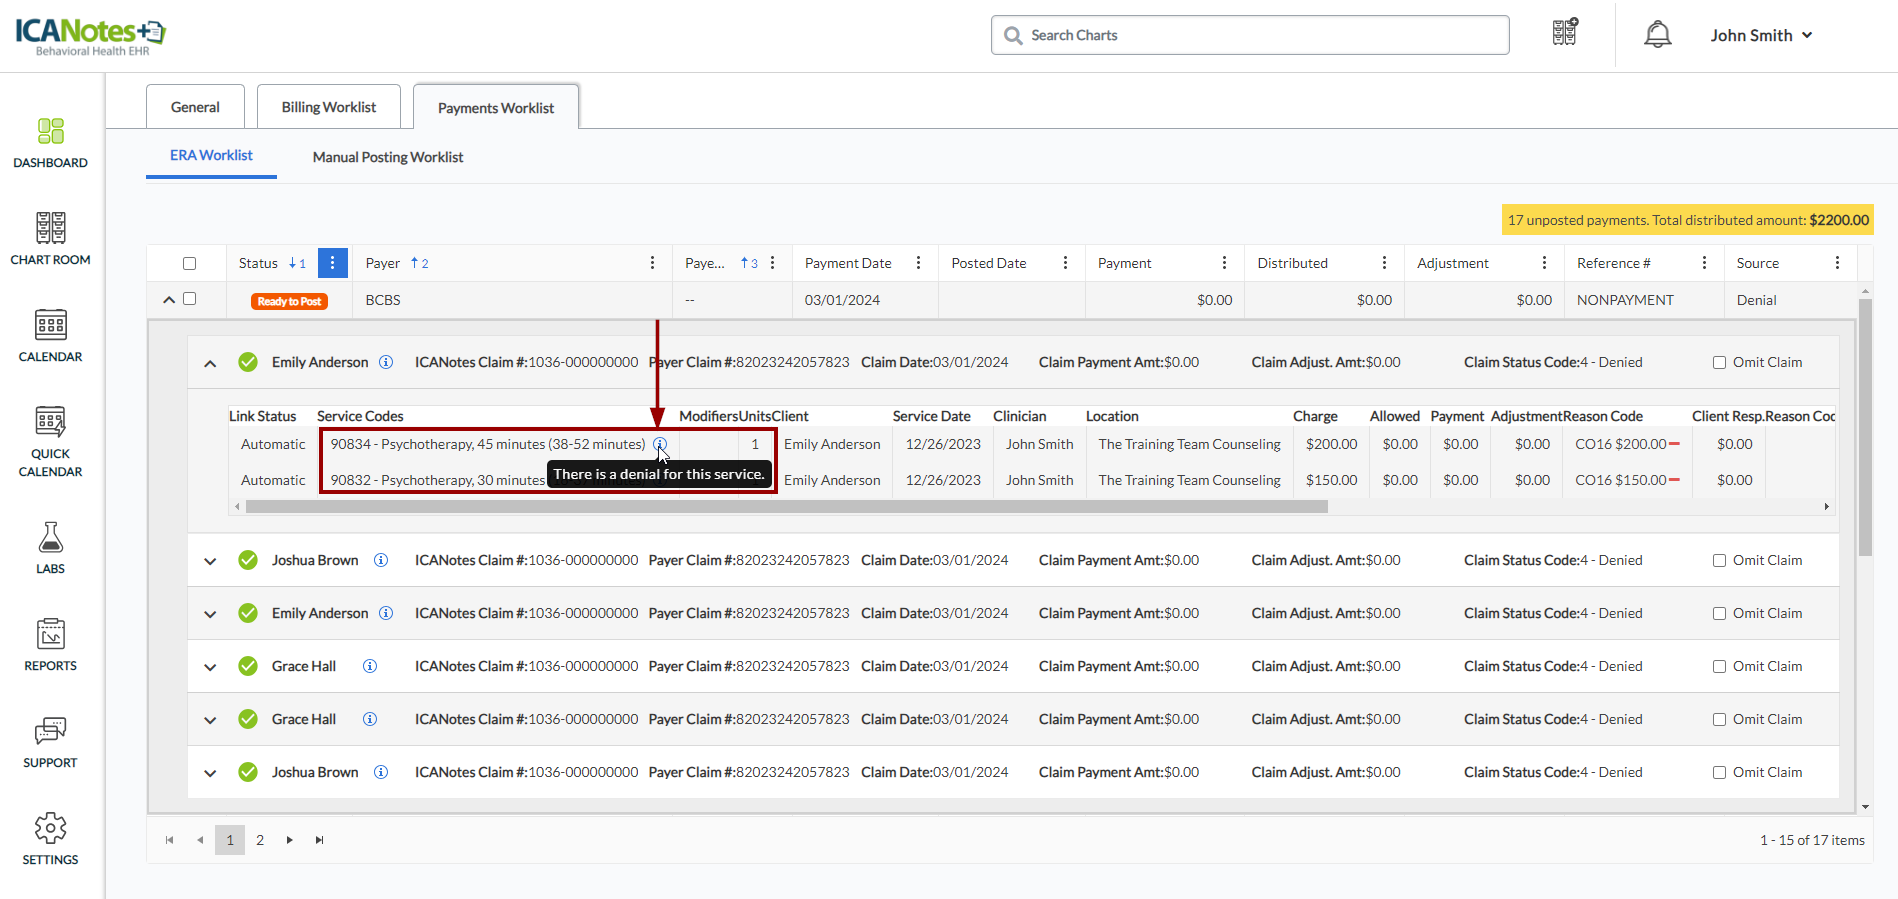Screen dimensions: 1898x899
Task: Open the Settings gear in sidebar
Action: point(50,829)
